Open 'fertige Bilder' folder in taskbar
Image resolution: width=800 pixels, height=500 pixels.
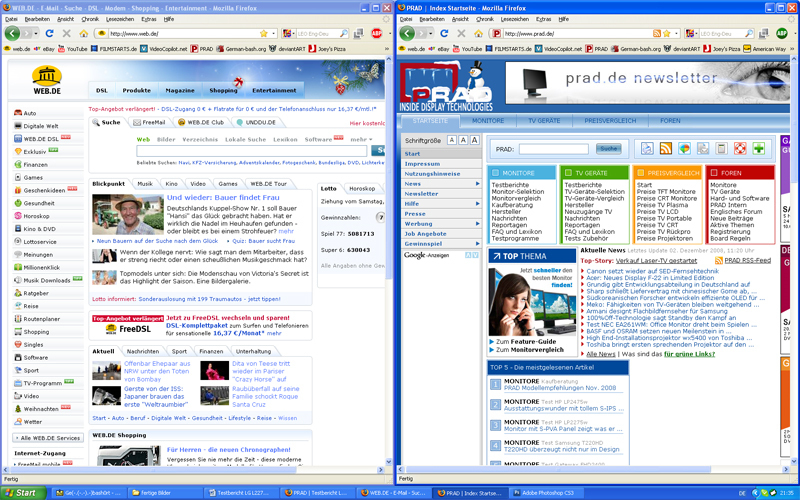[x=165, y=493]
